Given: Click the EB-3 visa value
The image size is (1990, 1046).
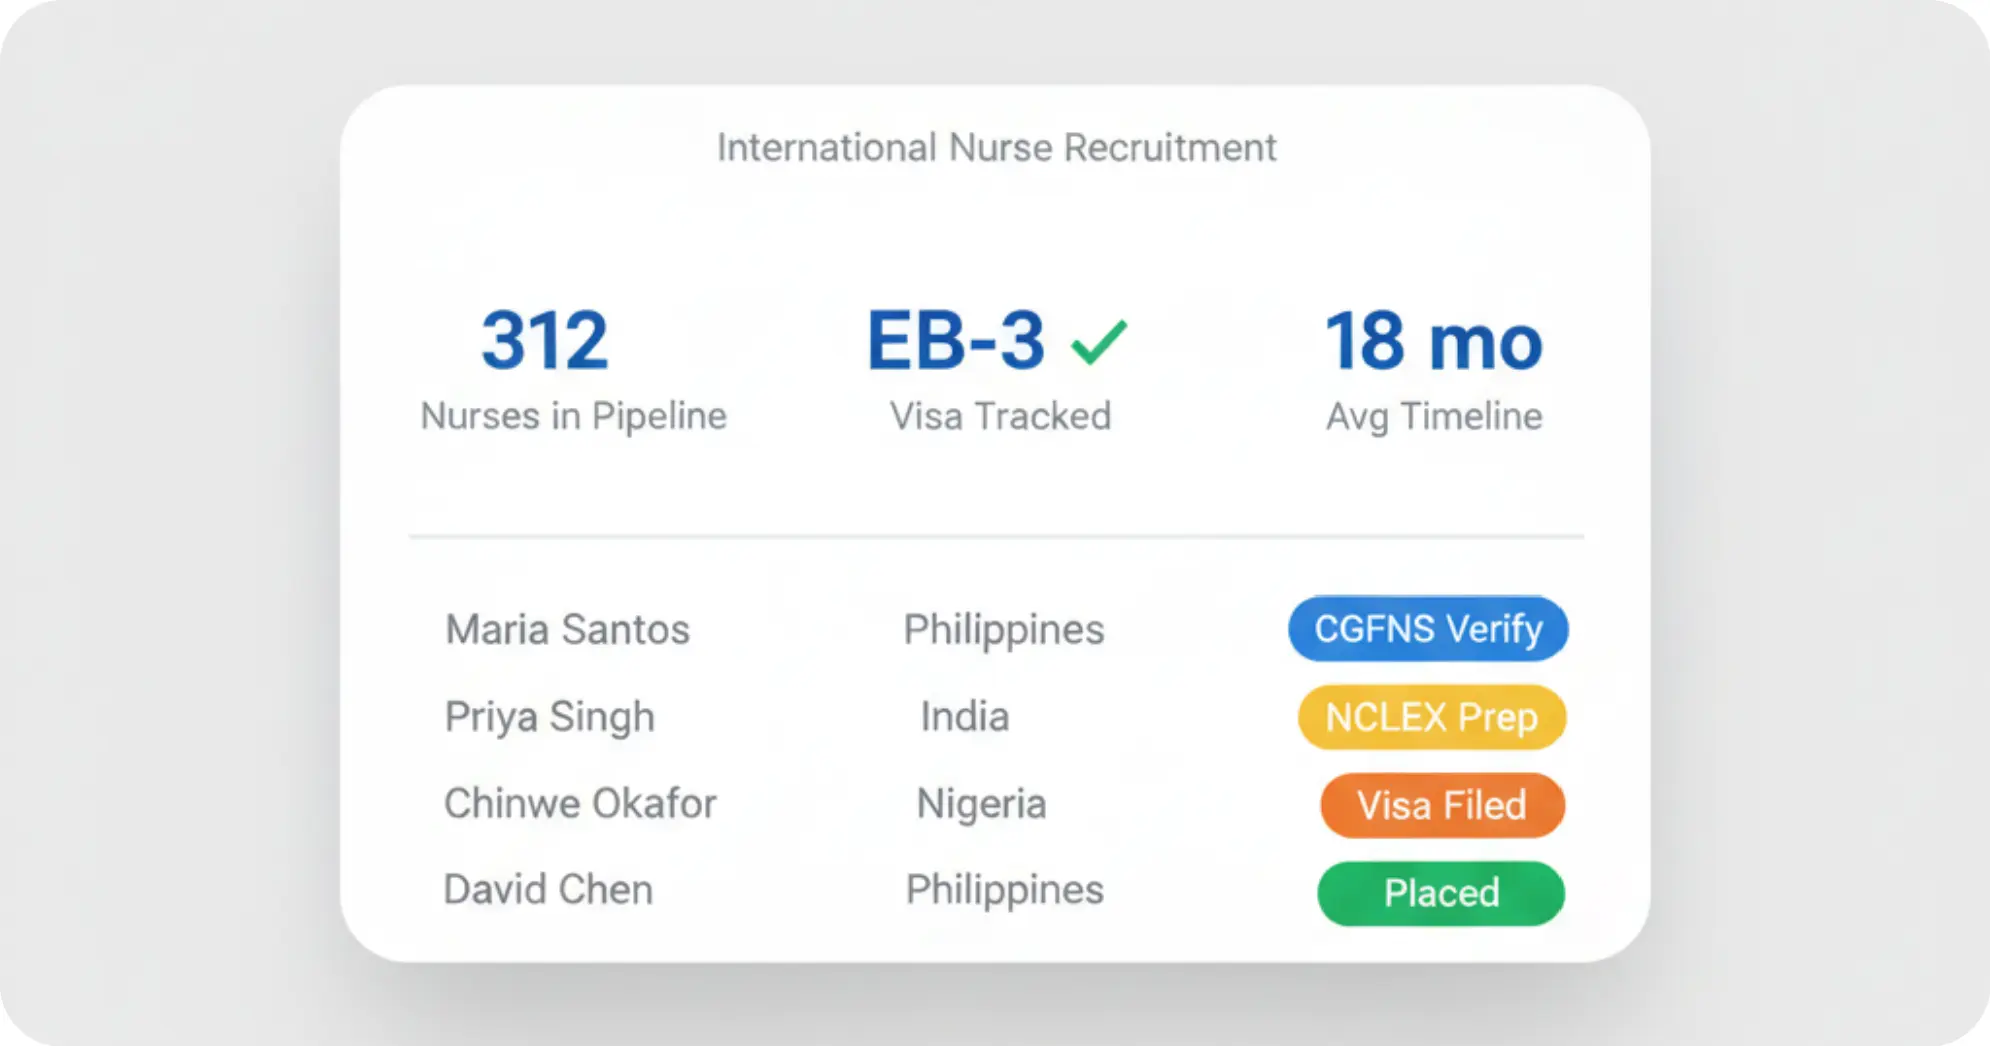Looking at the screenshot, I should [x=956, y=340].
